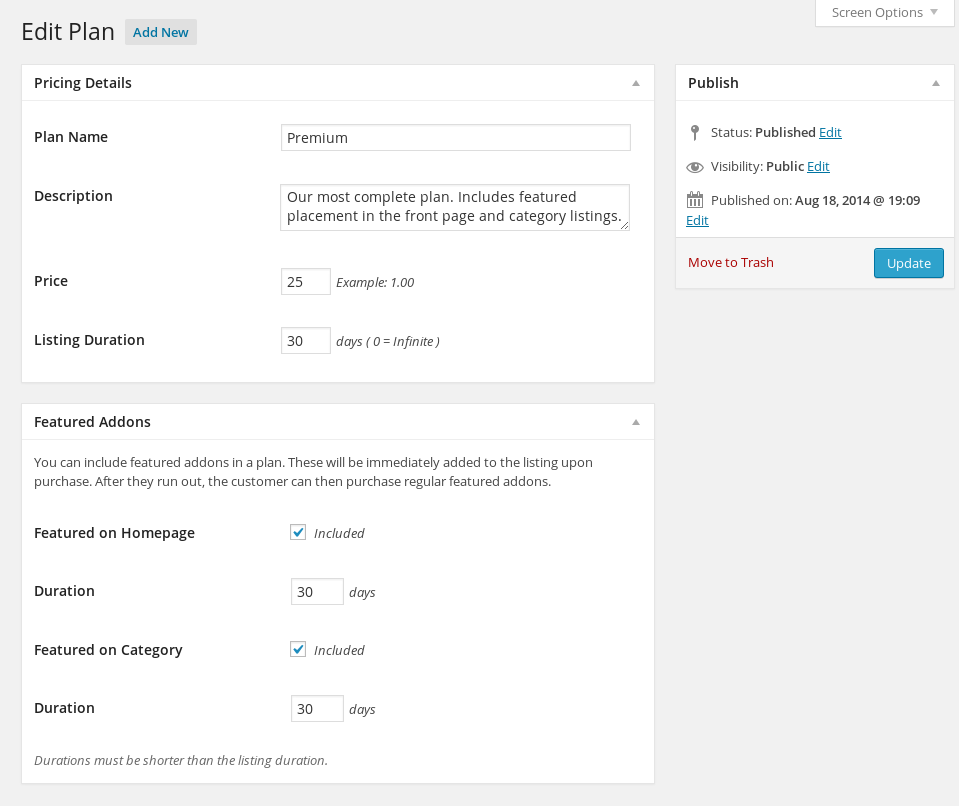The image size is (959, 806).
Task: Select the Listing Duration field
Action: point(306,341)
